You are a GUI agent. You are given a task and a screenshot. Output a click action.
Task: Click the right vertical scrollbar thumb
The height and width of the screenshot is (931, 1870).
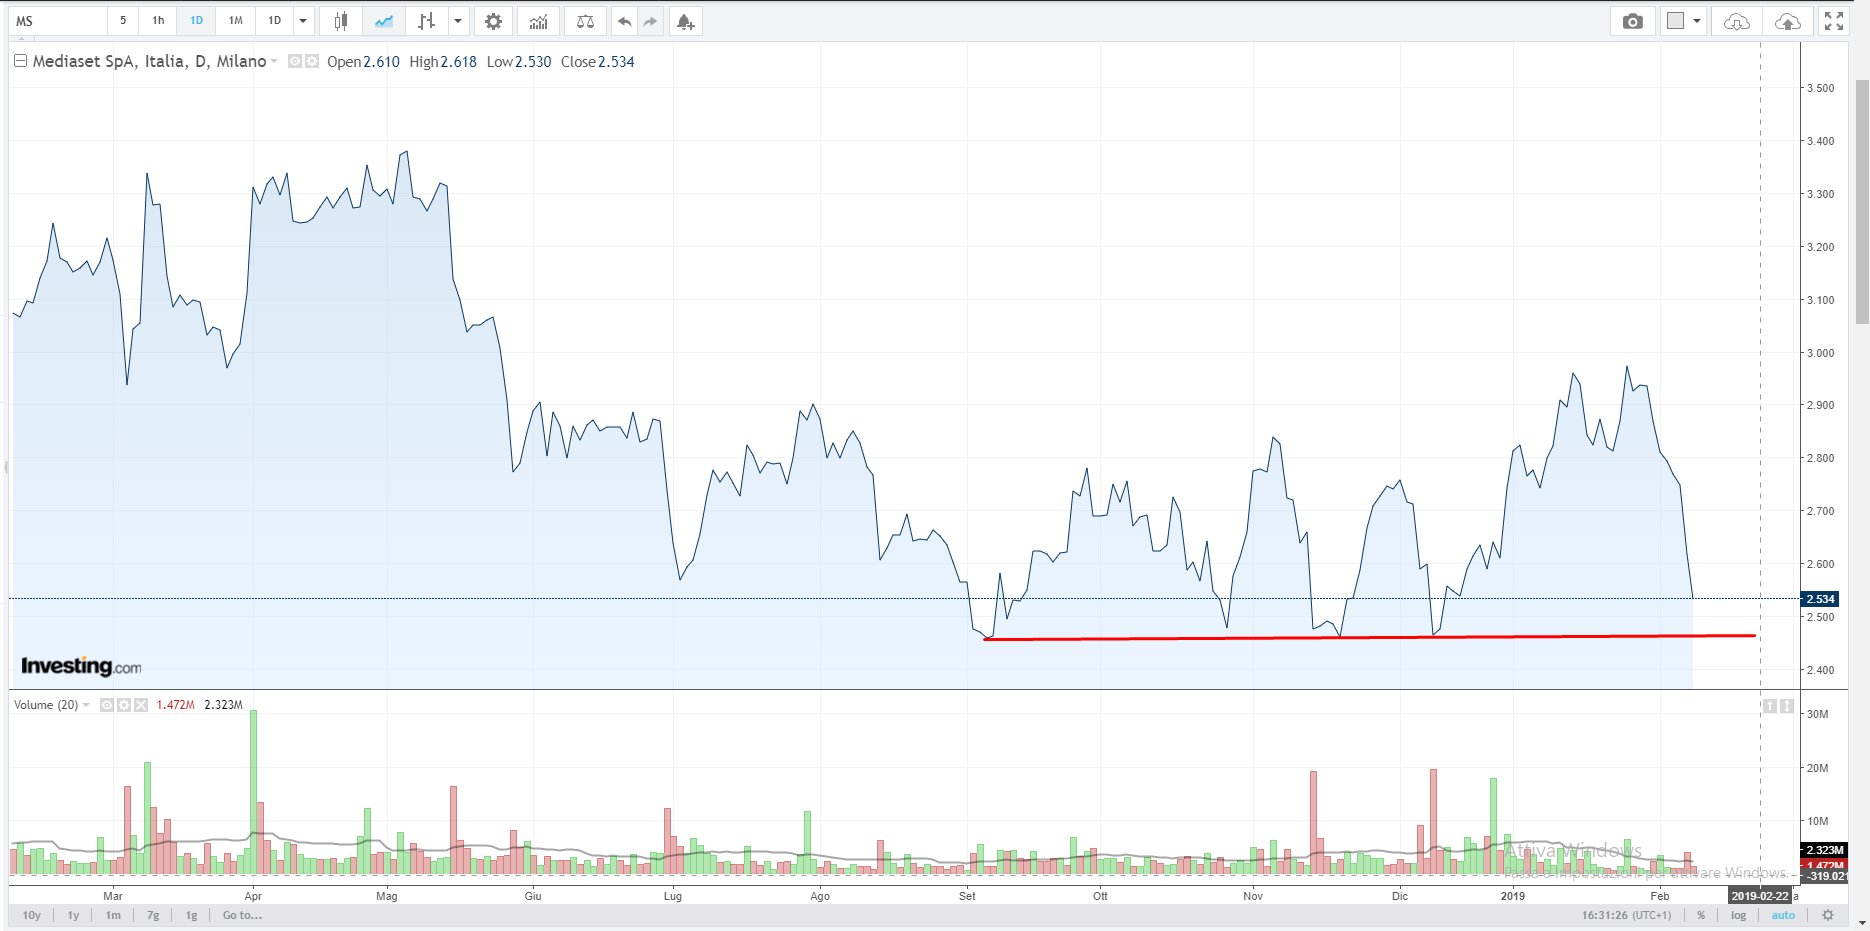[x=1861, y=200]
